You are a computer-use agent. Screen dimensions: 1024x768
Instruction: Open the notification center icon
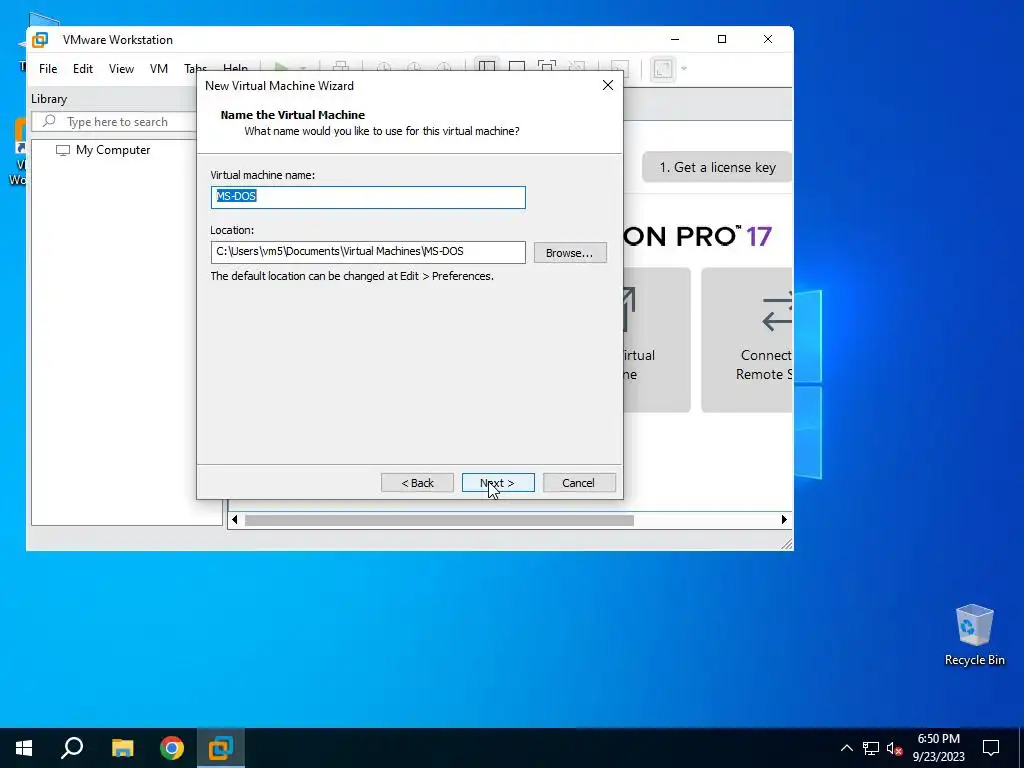click(x=991, y=748)
